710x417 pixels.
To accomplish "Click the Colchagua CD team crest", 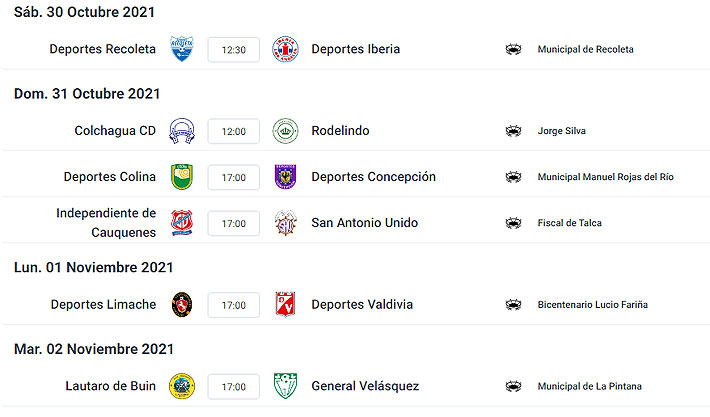I will [181, 131].
